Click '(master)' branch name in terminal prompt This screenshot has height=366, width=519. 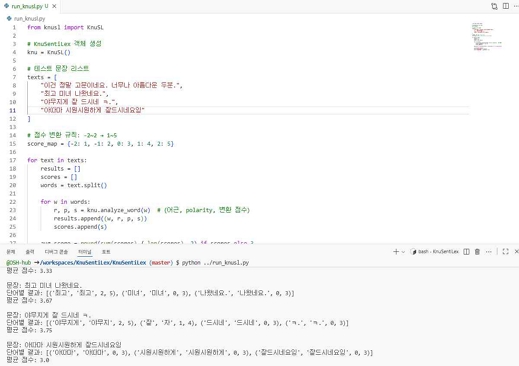(161, 263)
